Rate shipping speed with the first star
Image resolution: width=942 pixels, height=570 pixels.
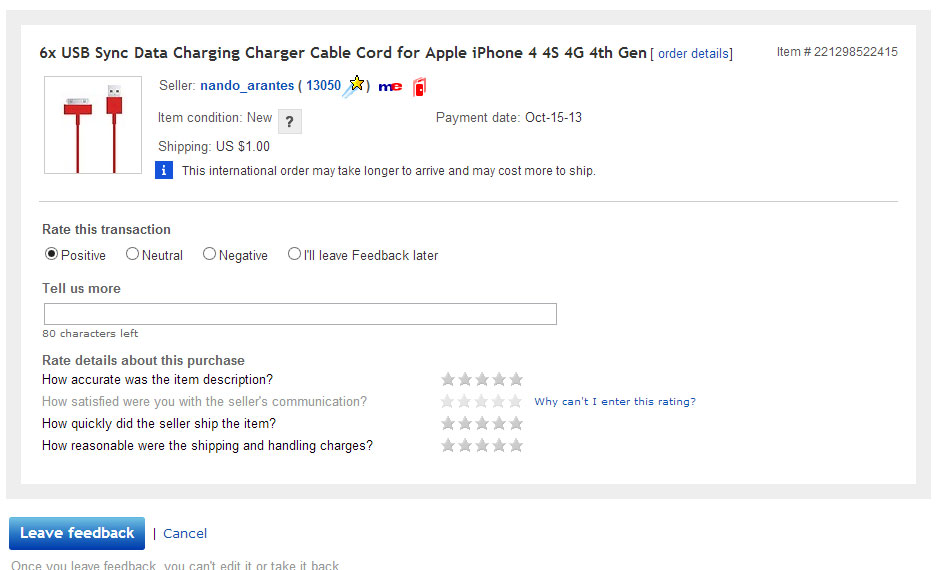pos(448,423)
